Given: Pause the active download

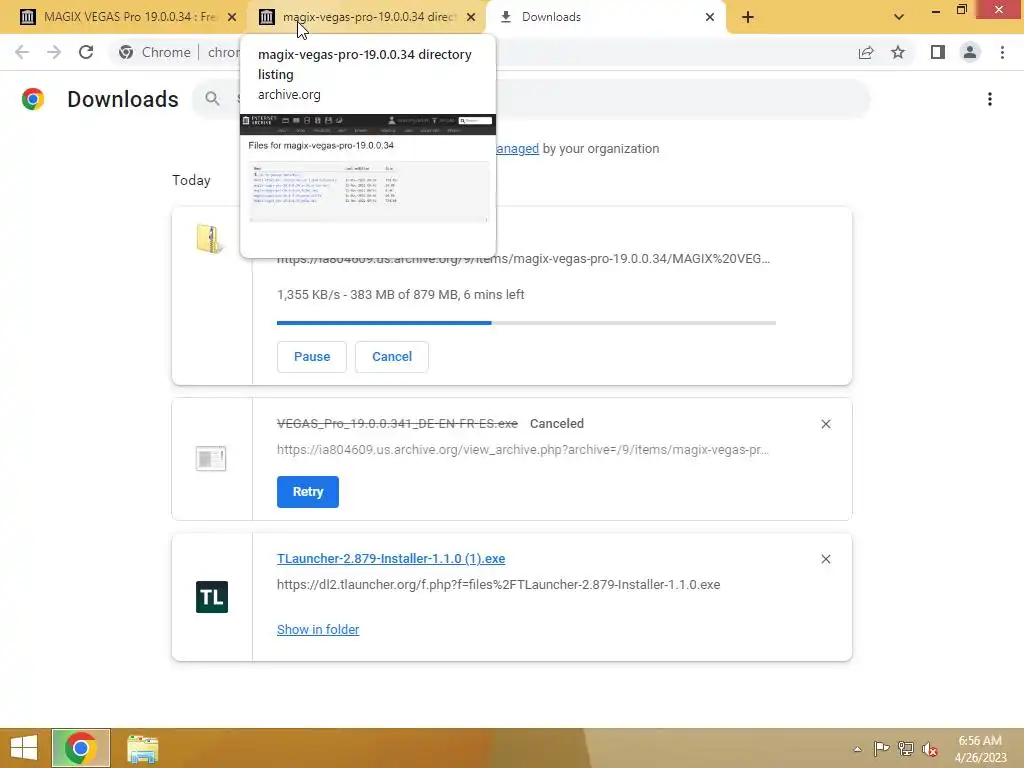Looking at the screenshot, I should tap(312, 357).
